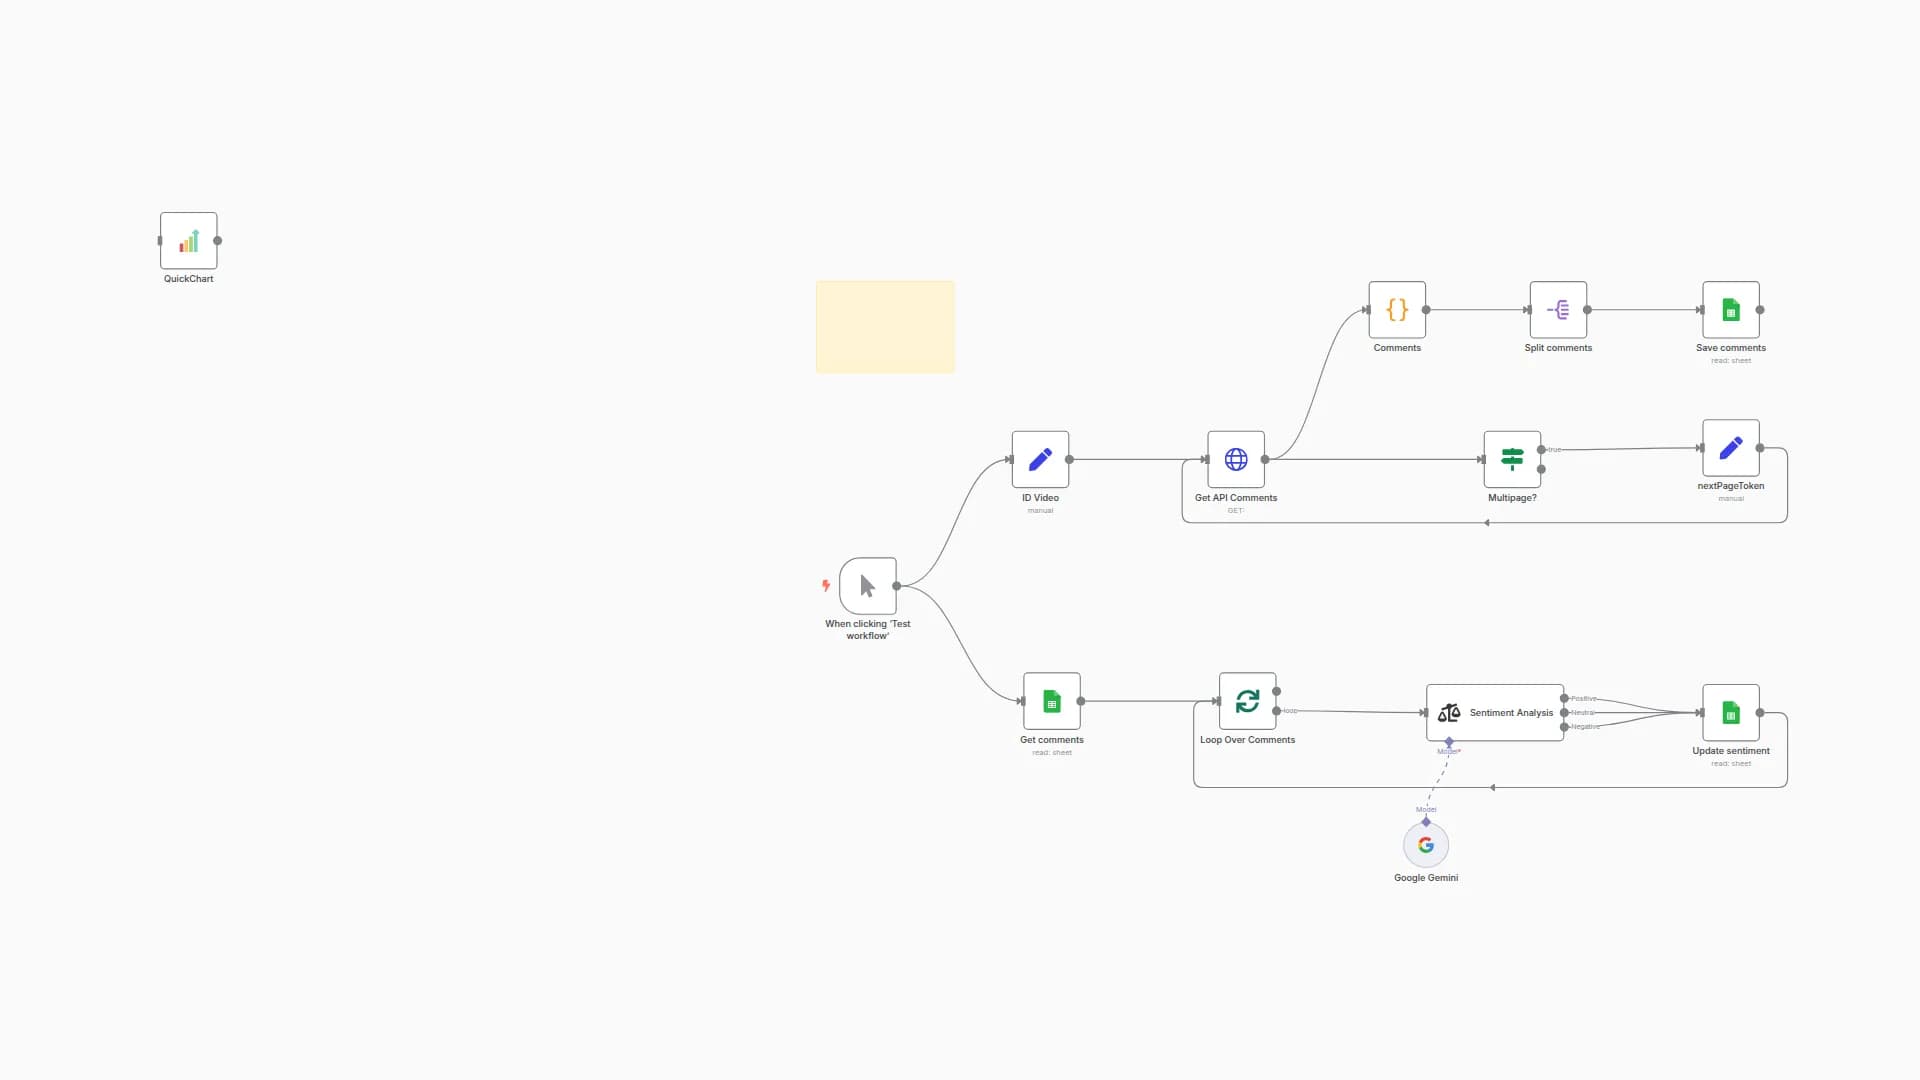
Task: Open the Sentiment Analysis node
Action: click(1495, 713)
